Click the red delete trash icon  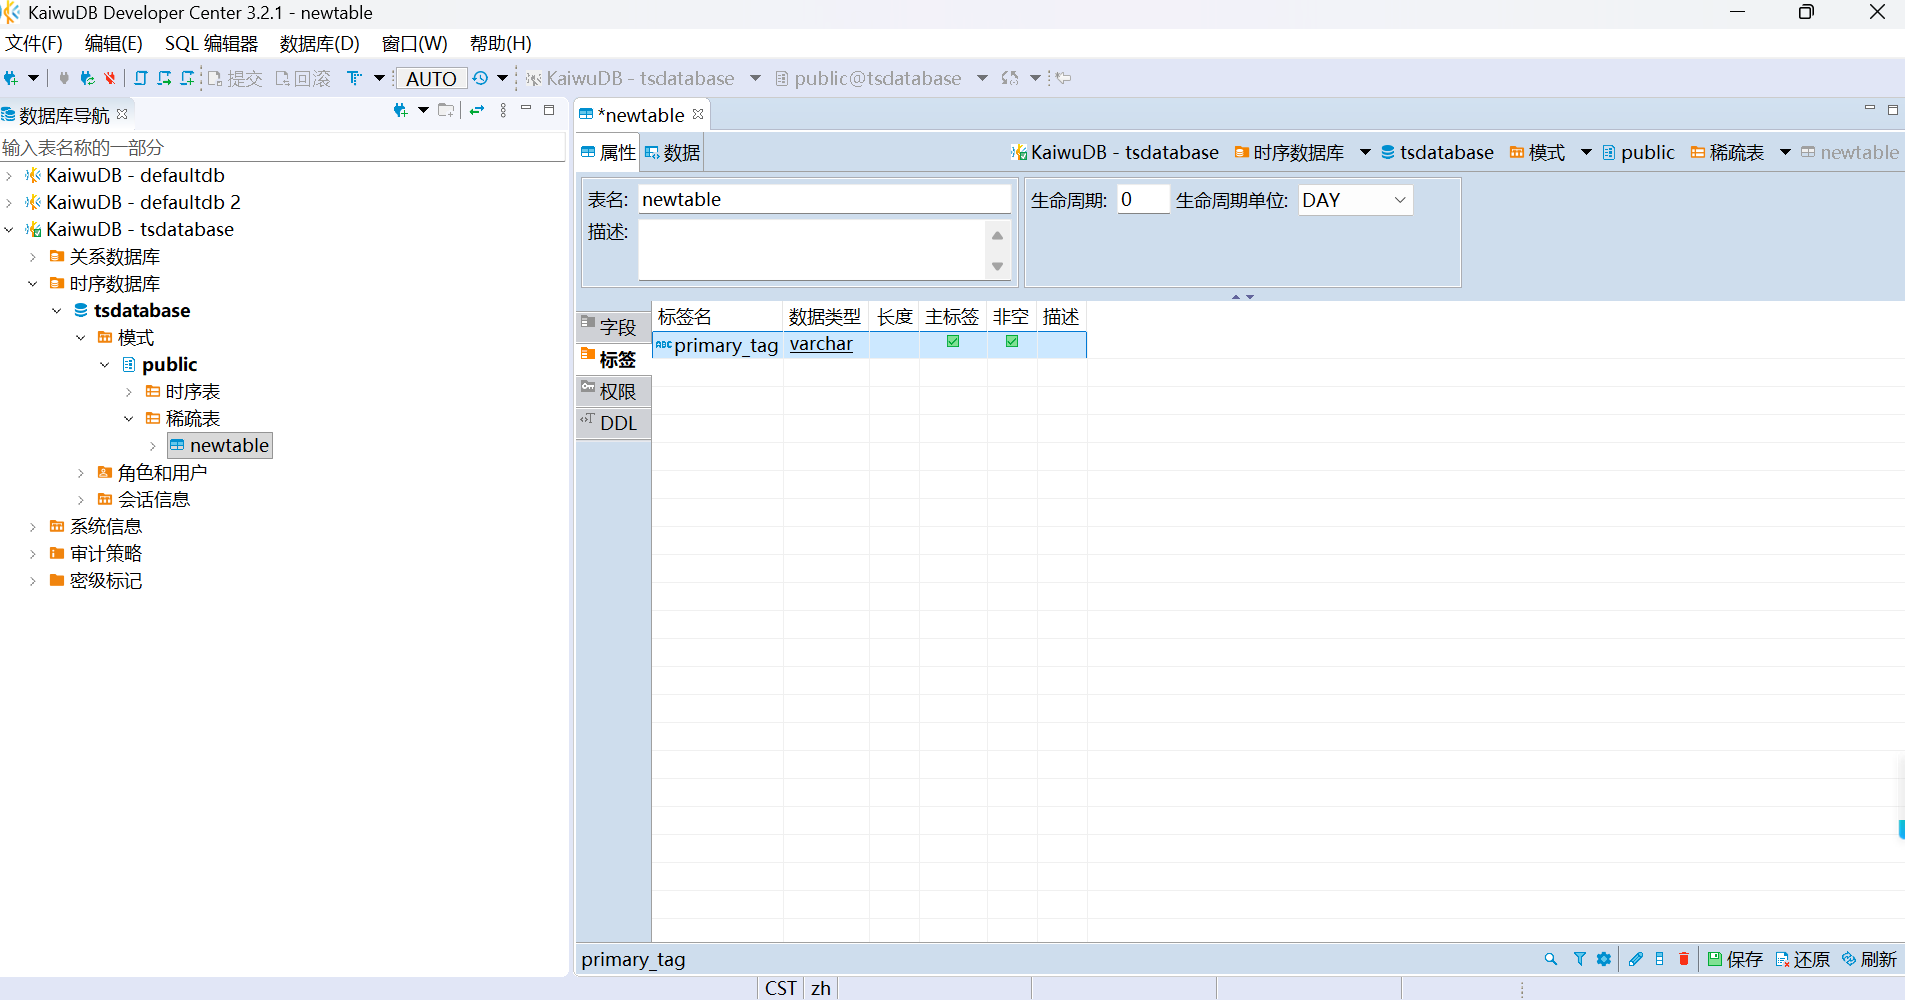(1684, 959)
